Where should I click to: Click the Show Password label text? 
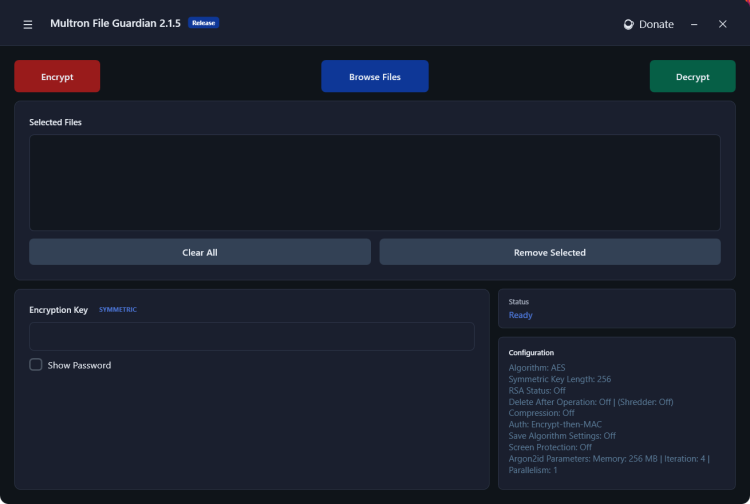[x=79, y=365]
